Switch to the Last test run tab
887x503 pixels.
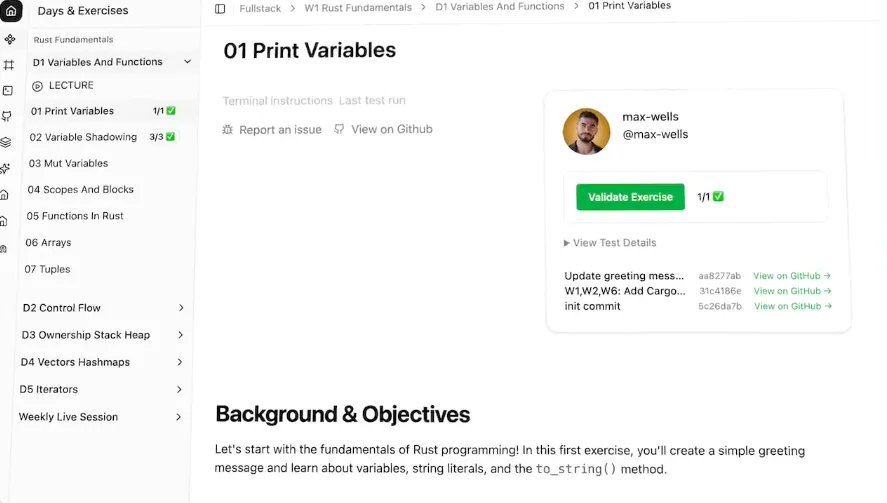point(372,100)
